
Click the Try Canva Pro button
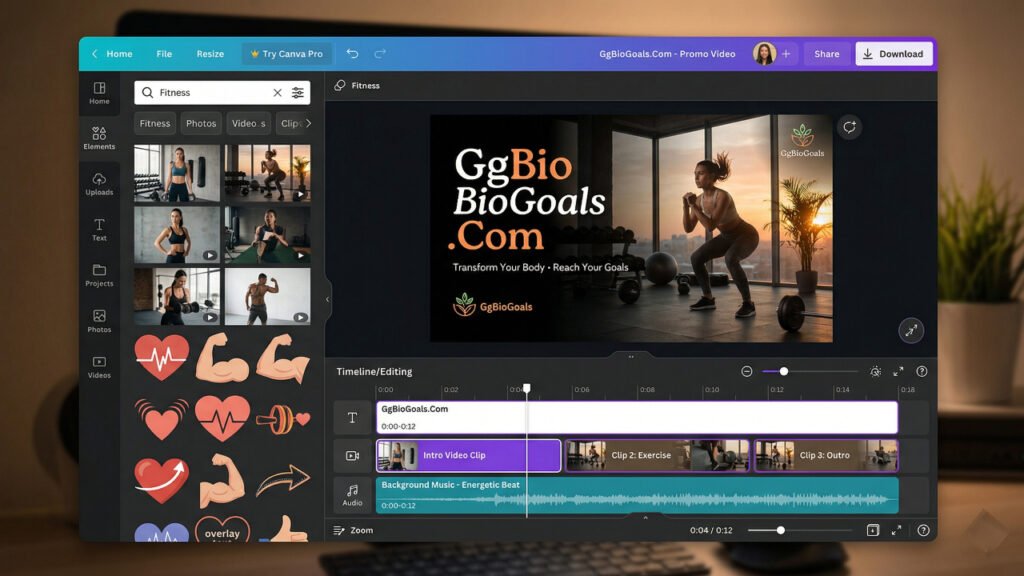click(x=287, y=53)
